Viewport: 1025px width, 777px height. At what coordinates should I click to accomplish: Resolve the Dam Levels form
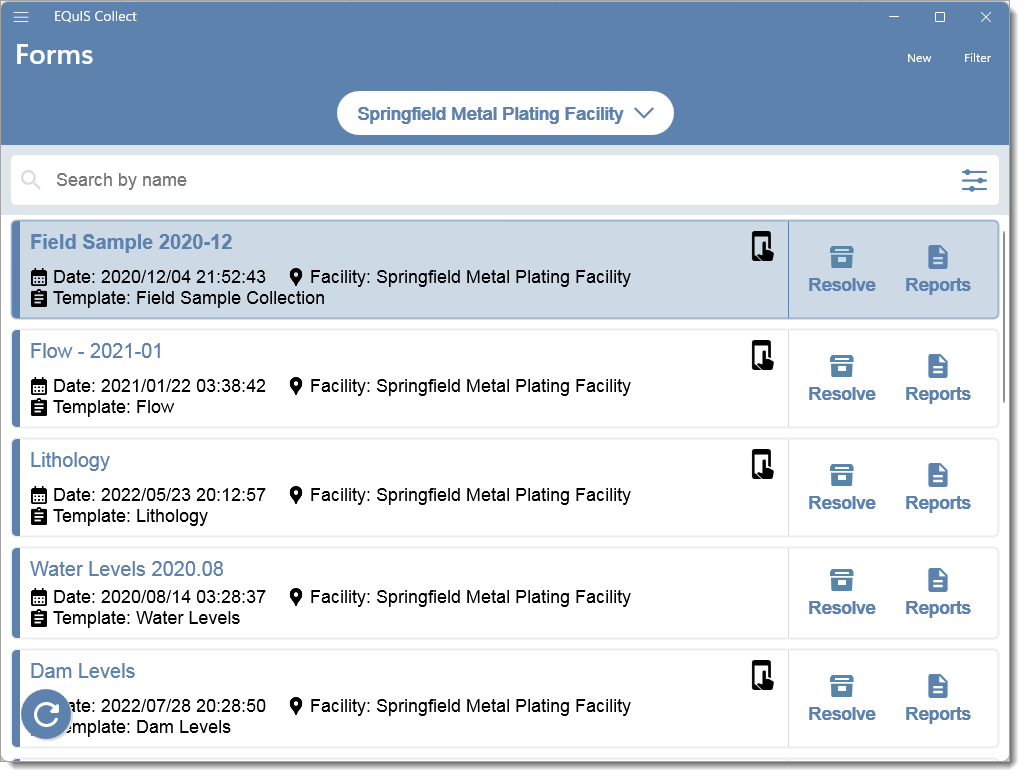[x=842, y=699]
